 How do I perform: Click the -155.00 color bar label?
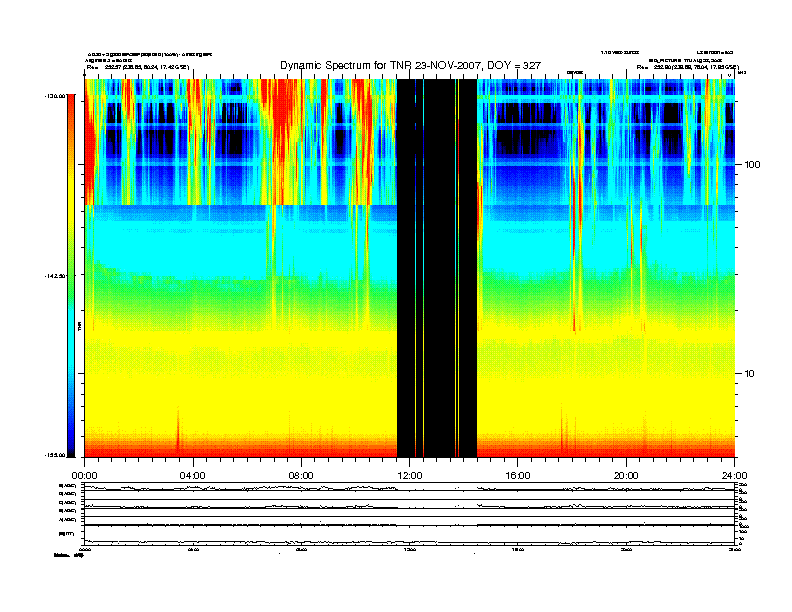(x=55, y=455)
